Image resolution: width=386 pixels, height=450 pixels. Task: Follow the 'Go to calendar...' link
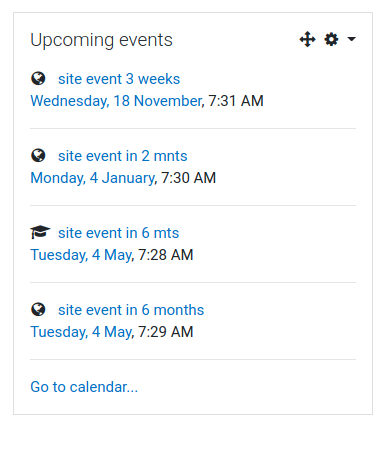tap(84, 387)
